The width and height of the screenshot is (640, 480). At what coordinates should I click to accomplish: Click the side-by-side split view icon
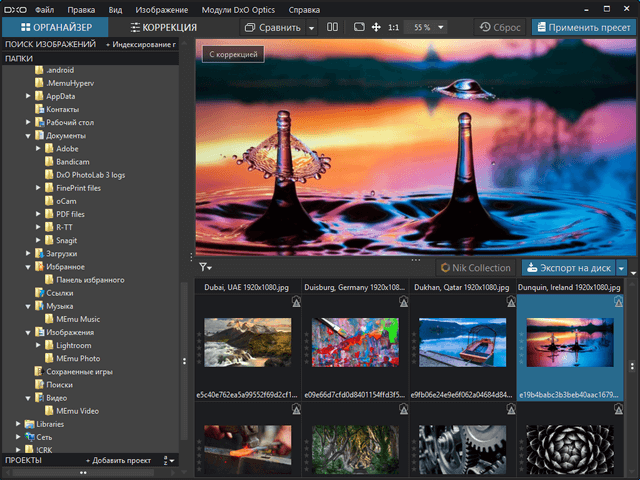[x=333, y=27]
